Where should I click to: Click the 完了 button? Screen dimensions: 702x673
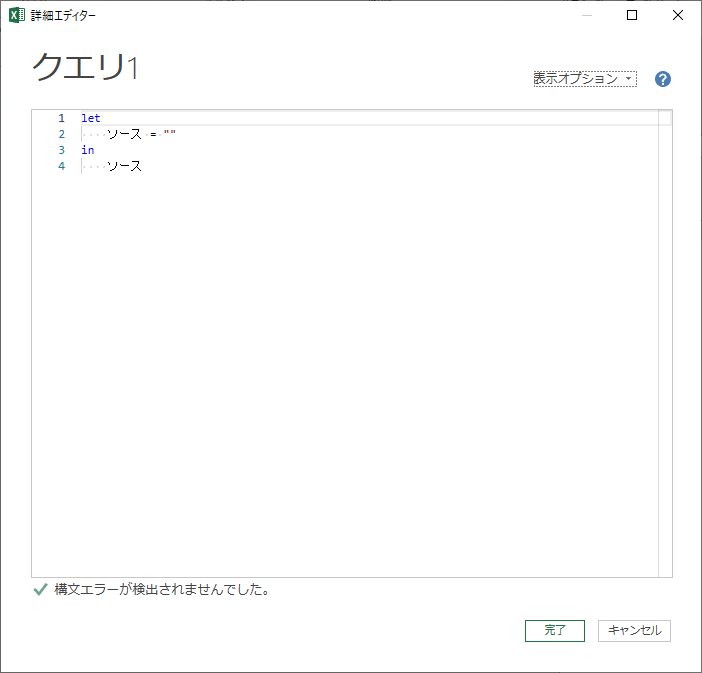coord(555,630)
